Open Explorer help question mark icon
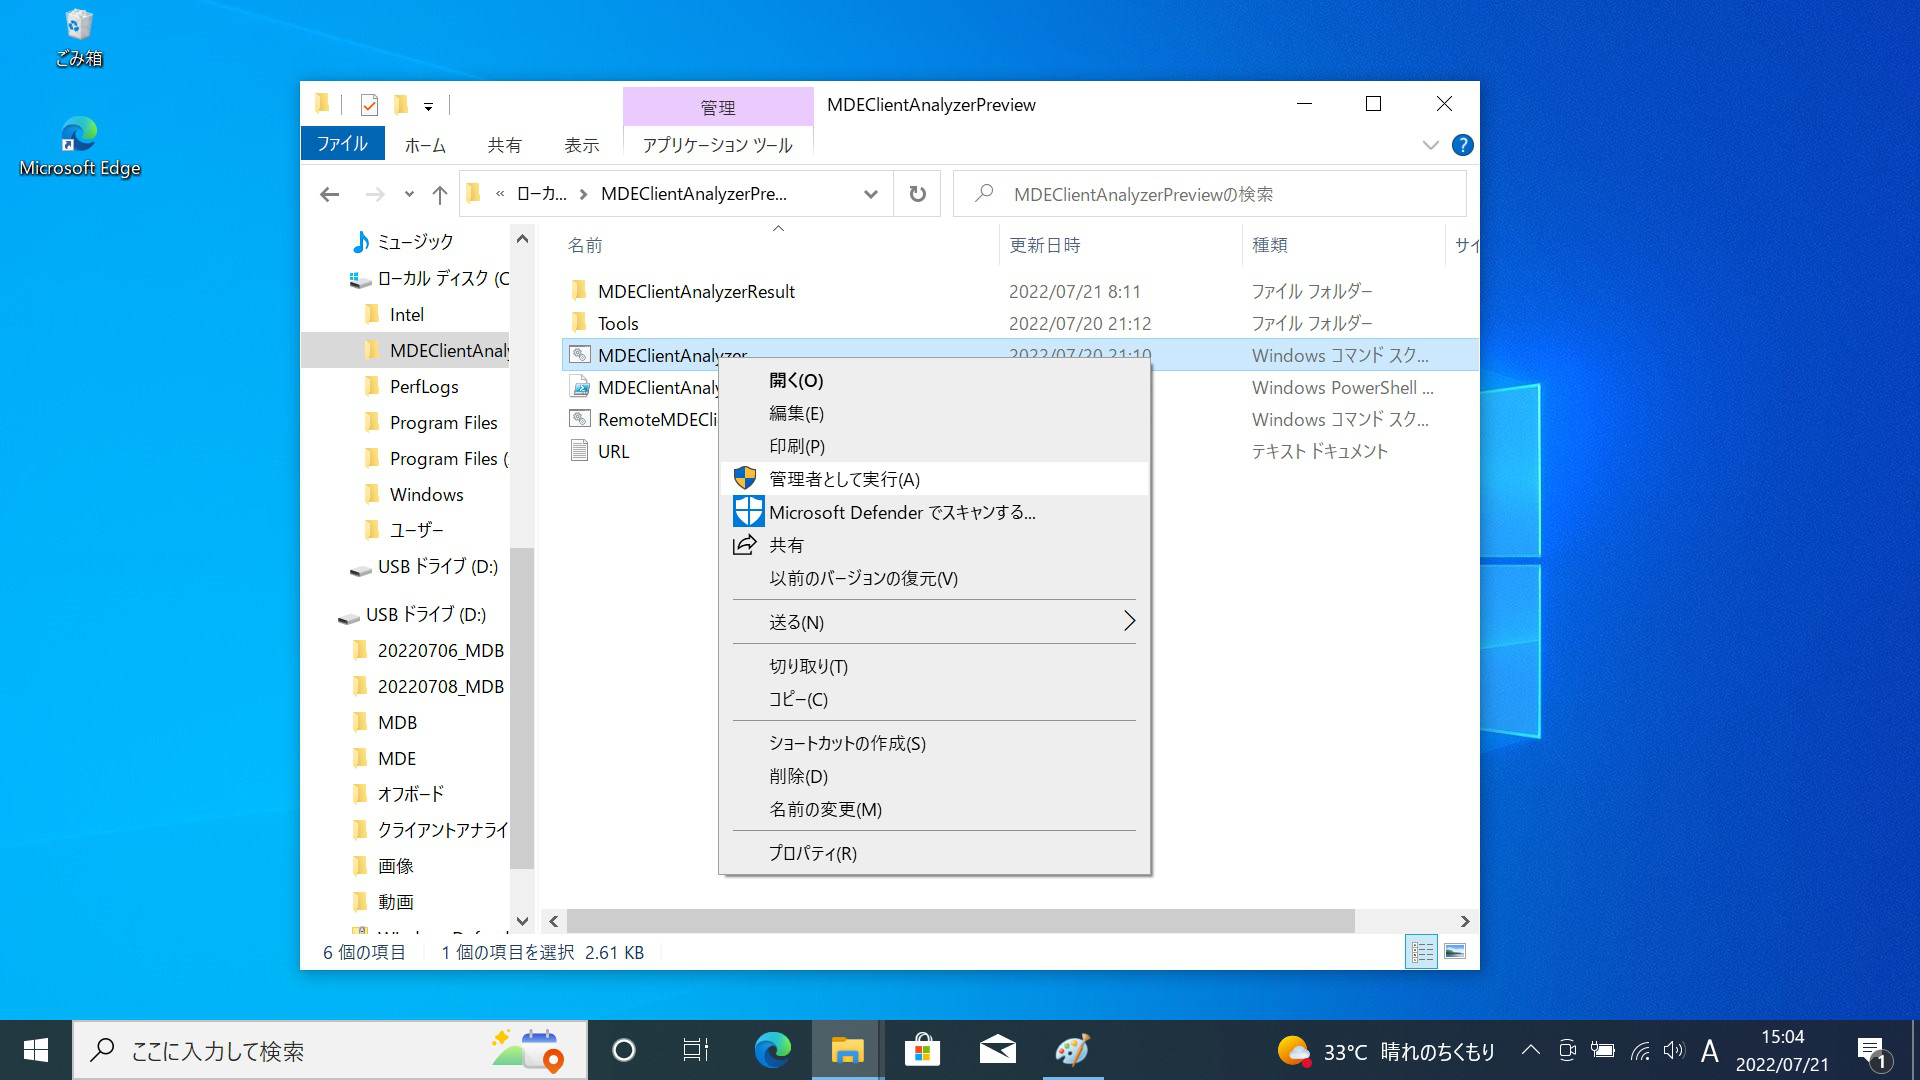This screenshot has width=1920, height=1080. coord(1462,145)
